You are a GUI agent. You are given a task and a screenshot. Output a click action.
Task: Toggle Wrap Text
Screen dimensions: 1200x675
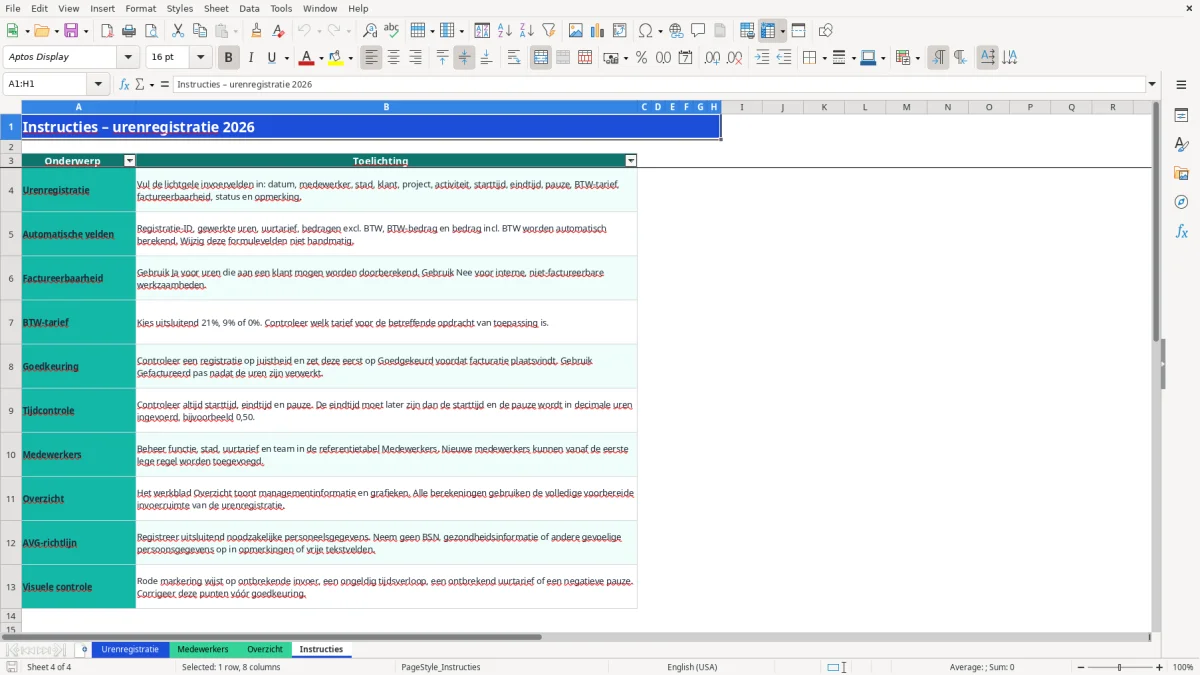(x=513, y=58)
